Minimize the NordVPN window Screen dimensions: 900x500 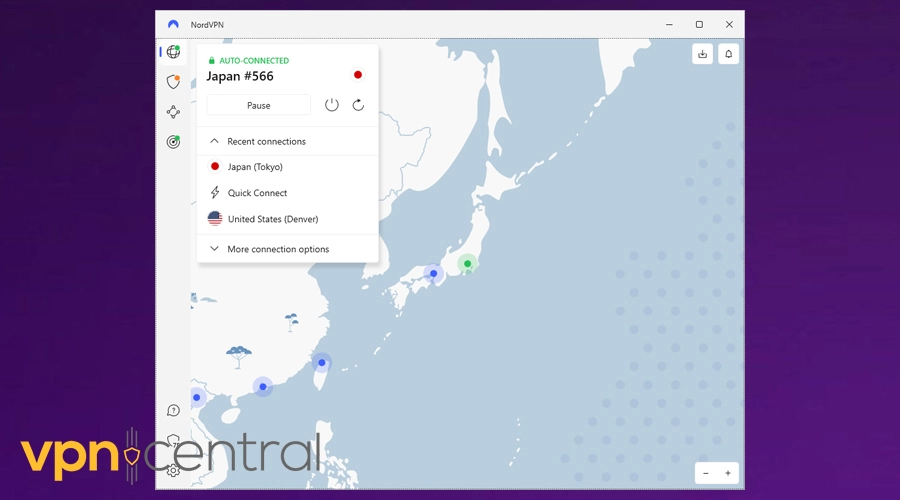coord(669,25)
